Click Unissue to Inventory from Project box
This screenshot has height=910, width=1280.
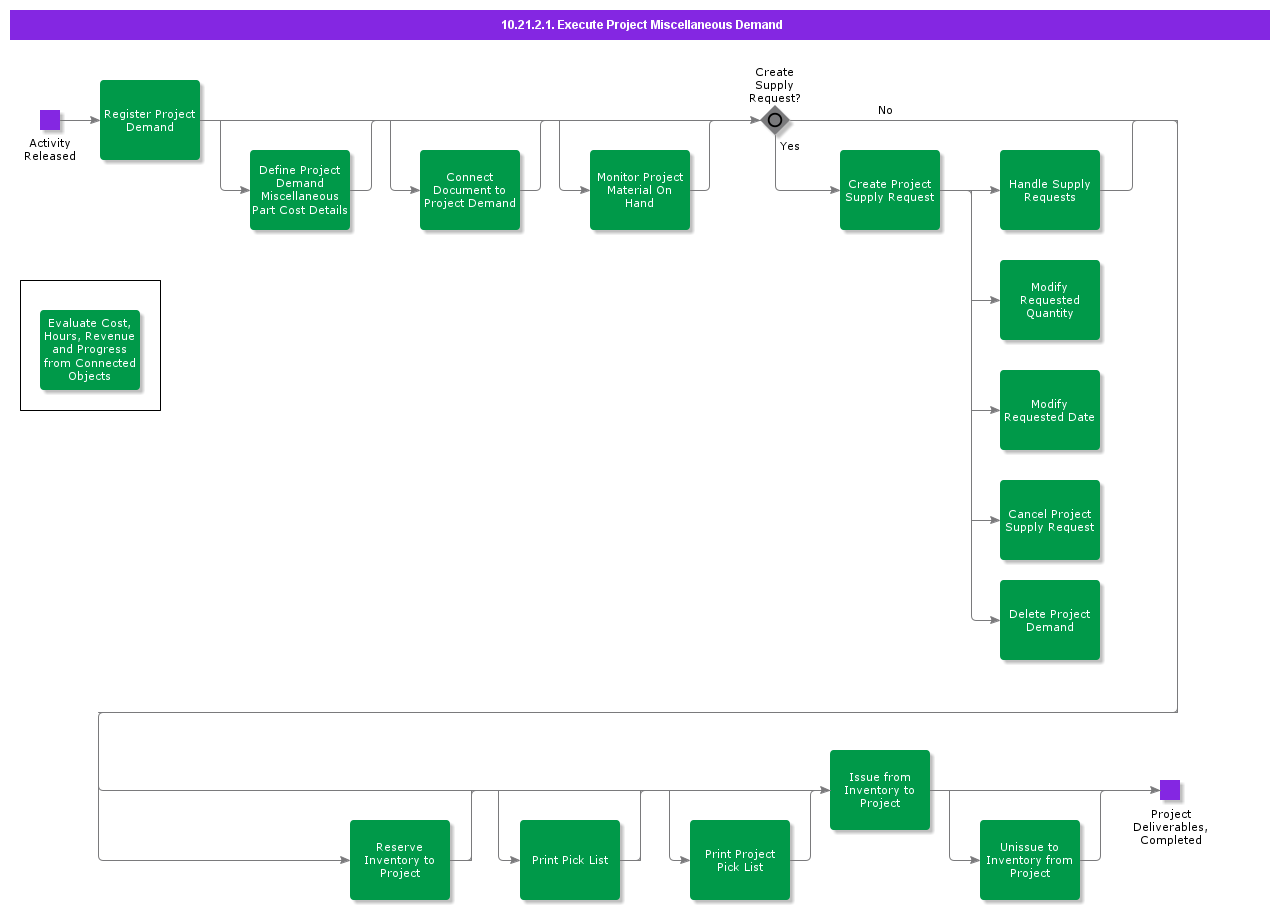click(1030, 860)
